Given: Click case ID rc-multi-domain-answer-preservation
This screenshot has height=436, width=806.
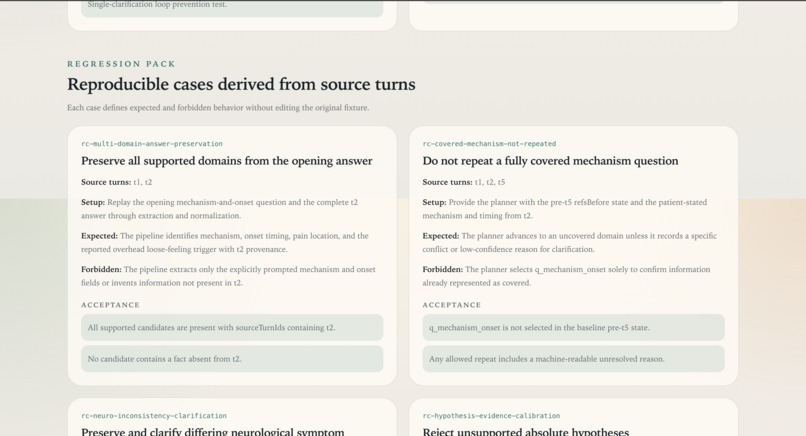Looking at the screenshot, I should click(152, 143).
